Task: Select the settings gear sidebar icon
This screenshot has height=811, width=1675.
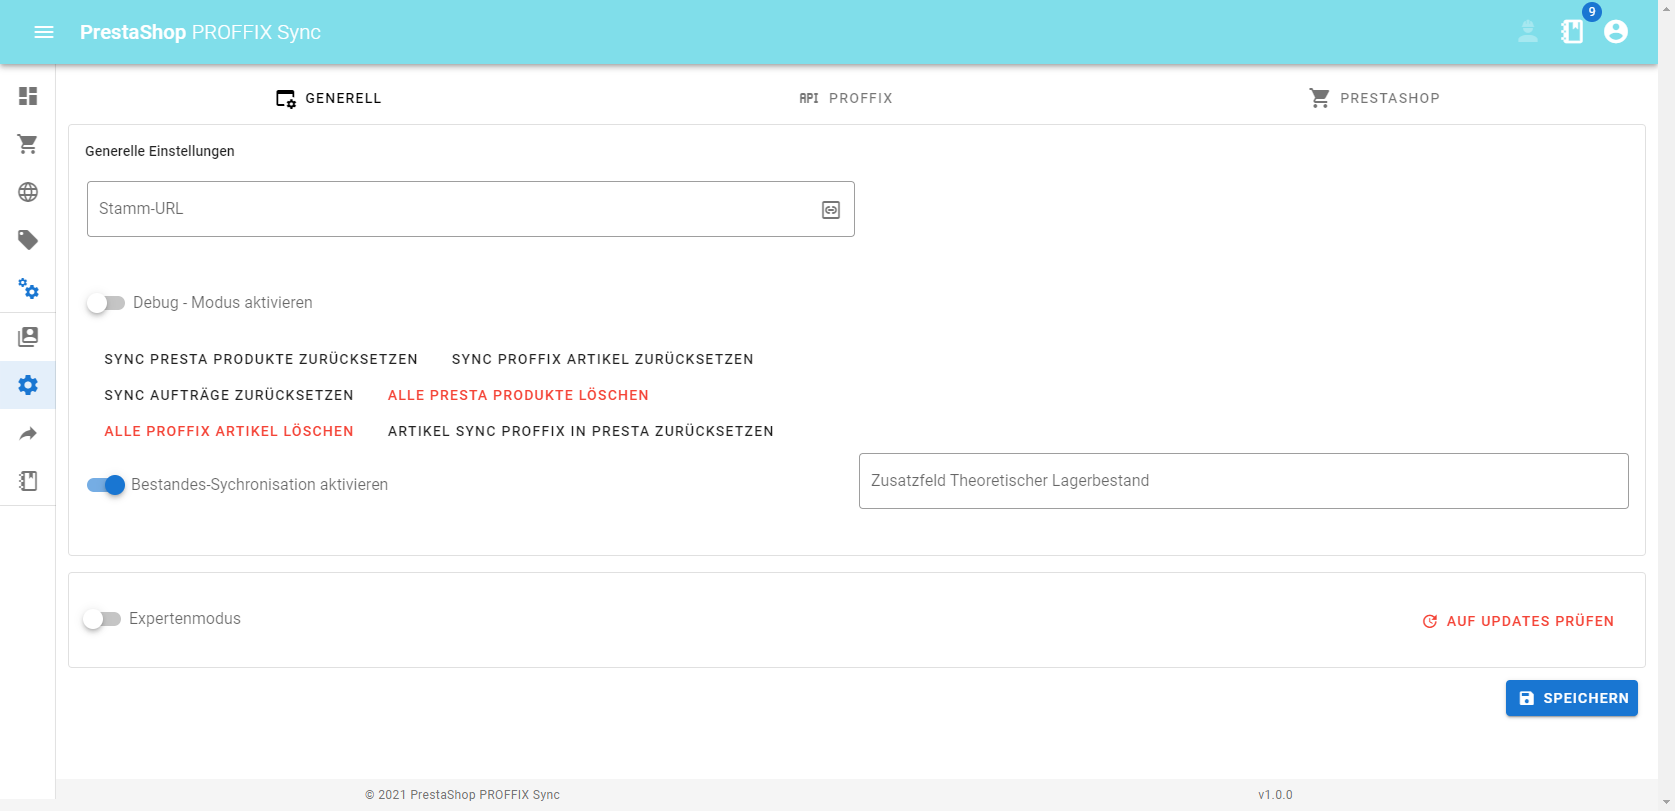Action: pos(28,385)
